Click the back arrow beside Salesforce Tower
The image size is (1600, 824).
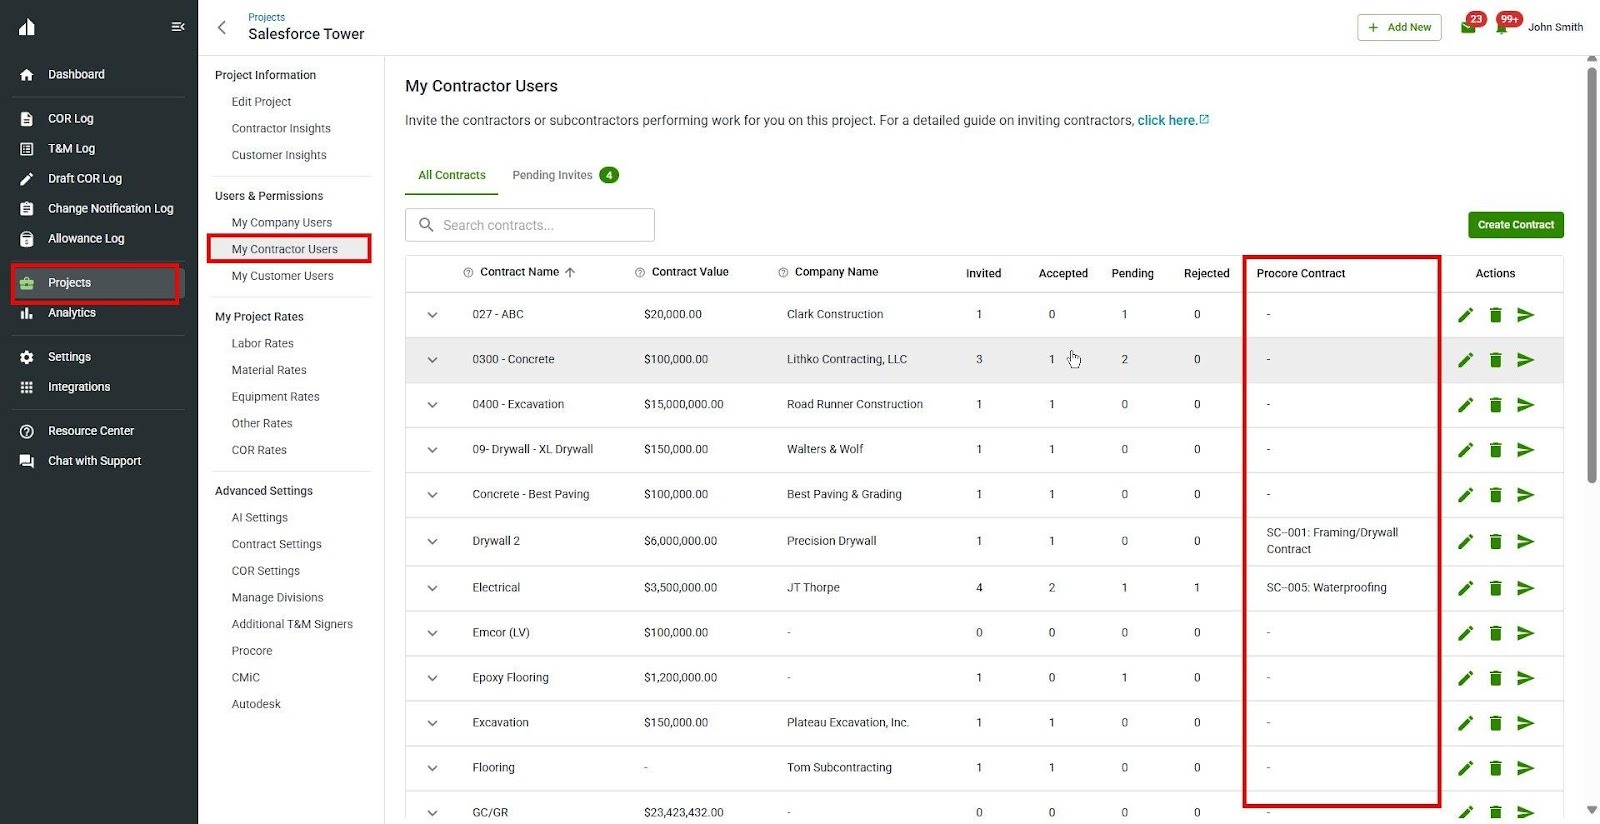[222, 27]
